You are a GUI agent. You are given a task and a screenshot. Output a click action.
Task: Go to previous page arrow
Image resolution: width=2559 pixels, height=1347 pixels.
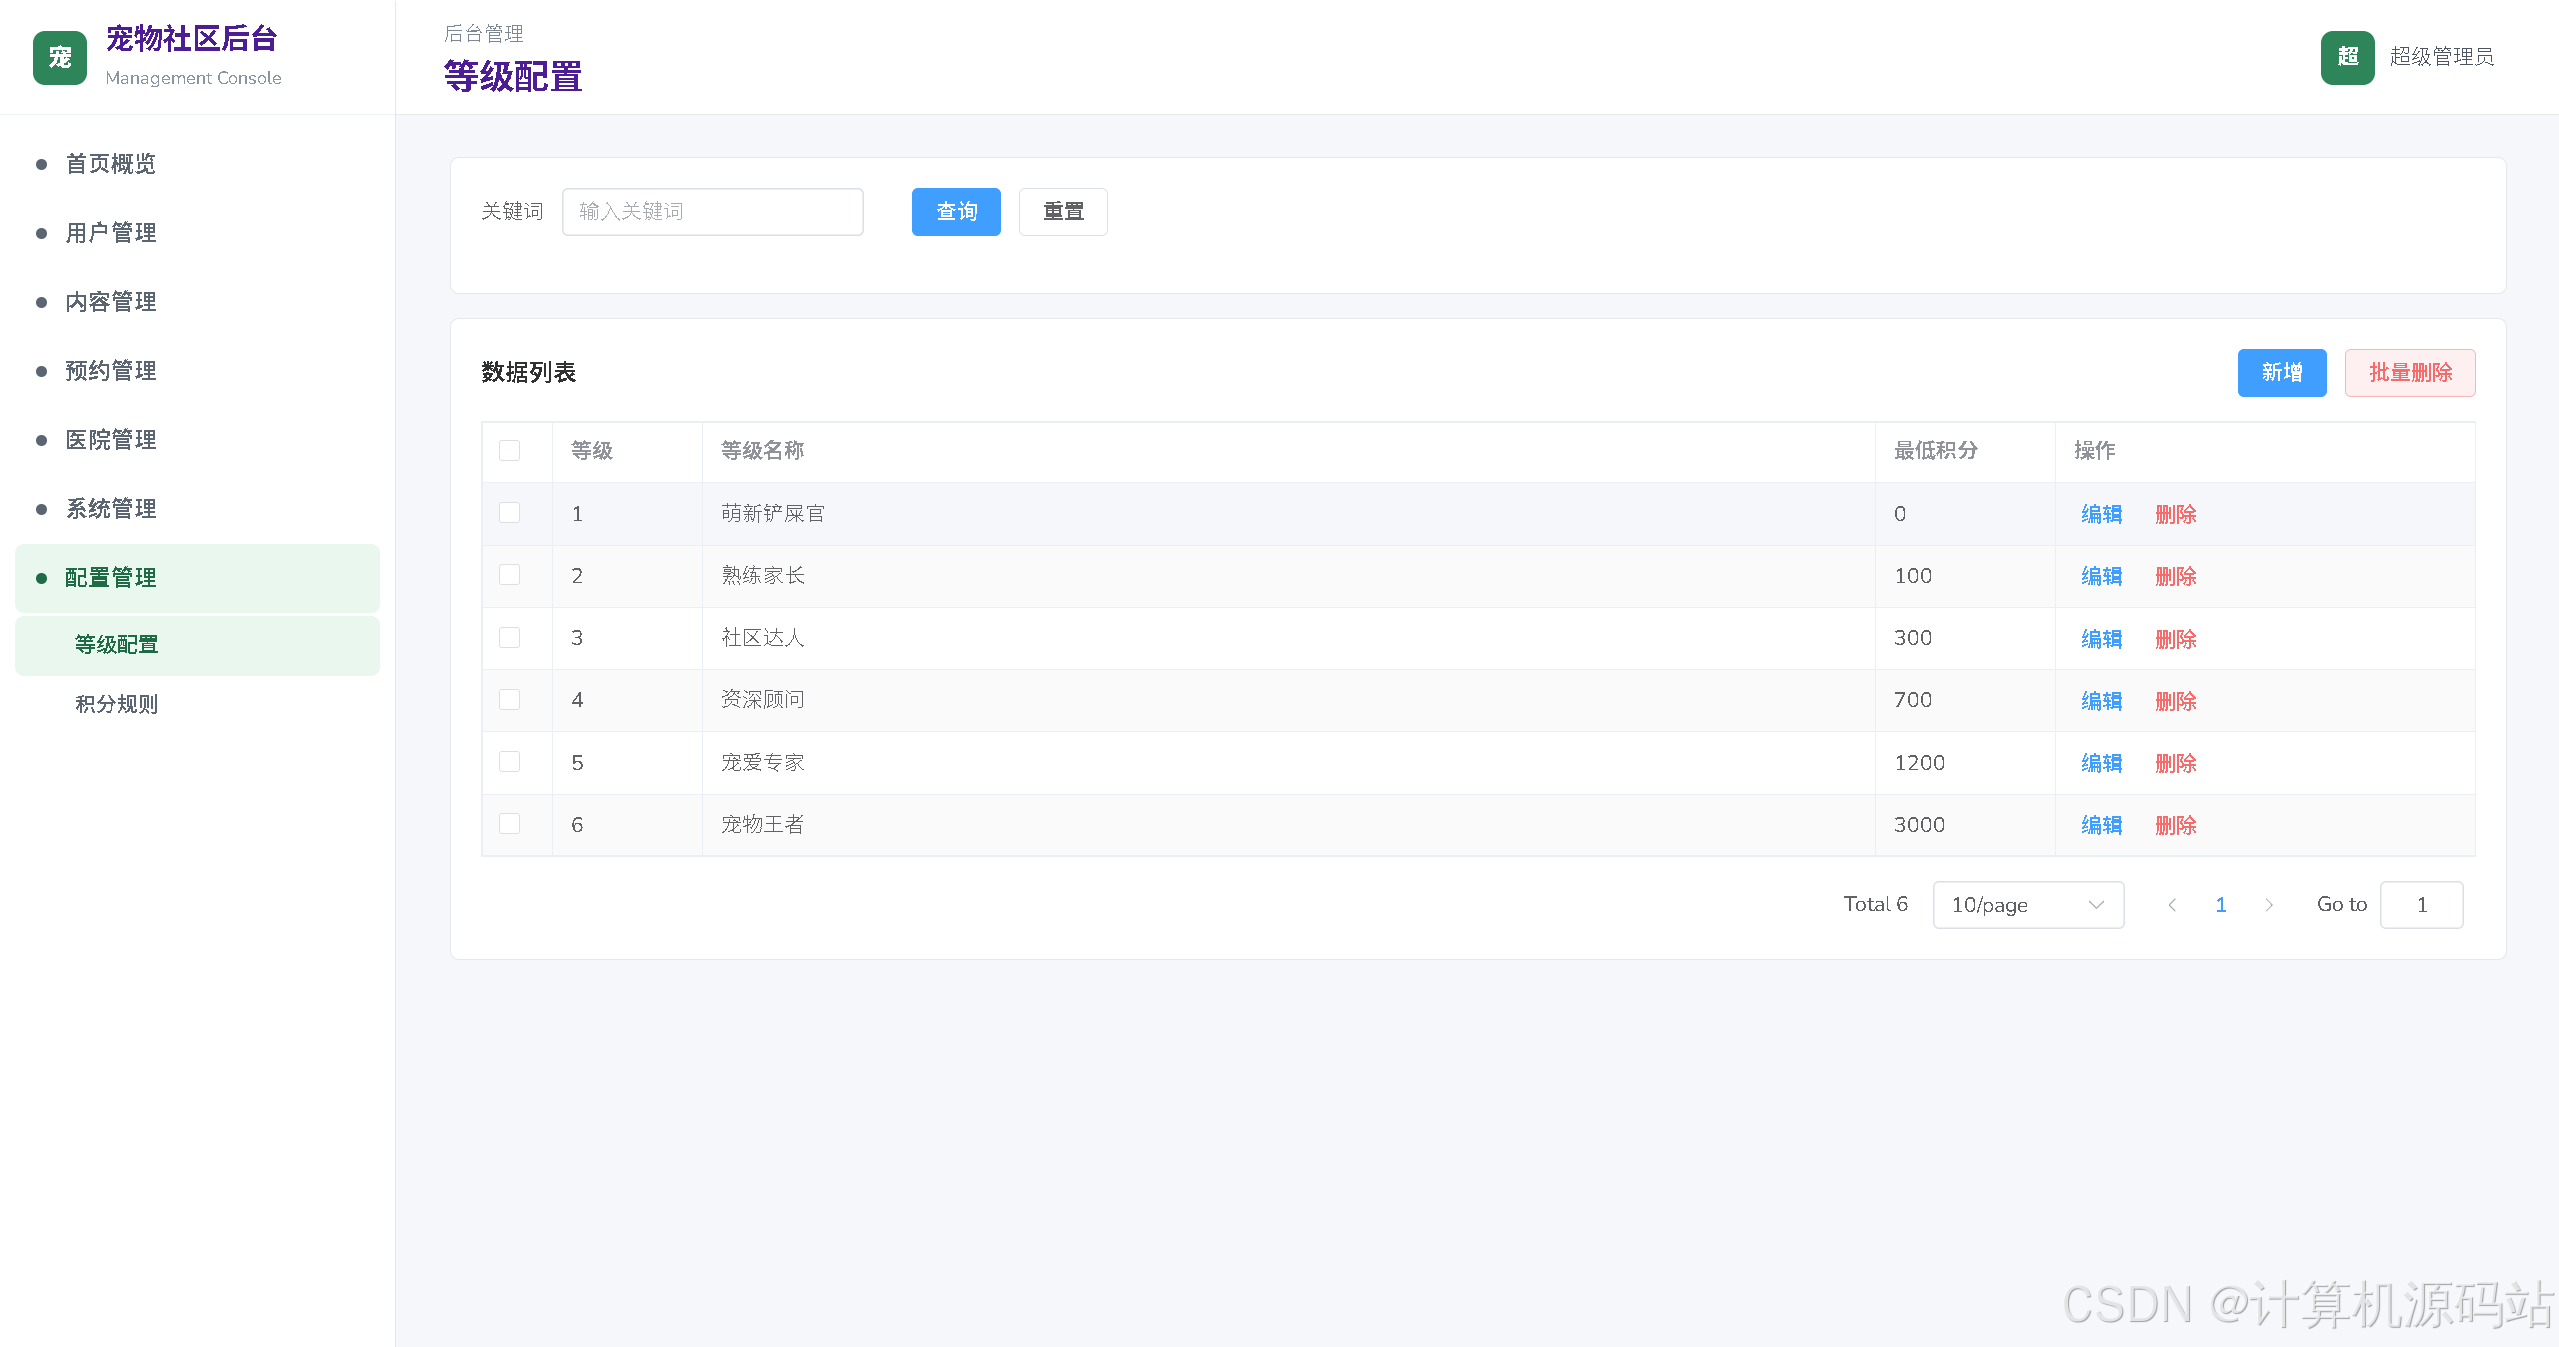tap(2172, 905)
